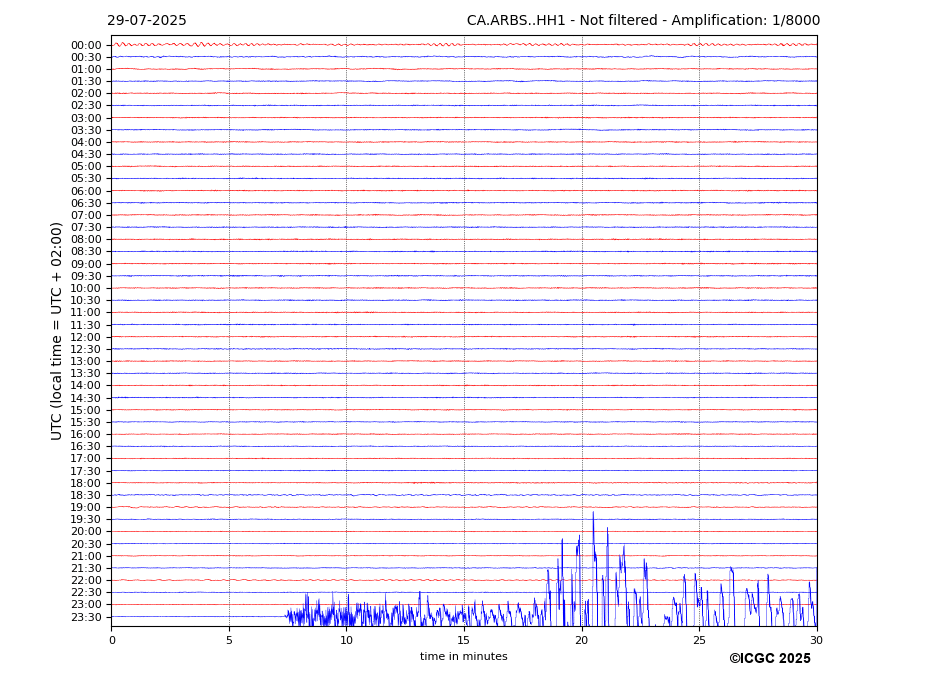
Task: Select the 15:30 row label
Action: (86, 422)
